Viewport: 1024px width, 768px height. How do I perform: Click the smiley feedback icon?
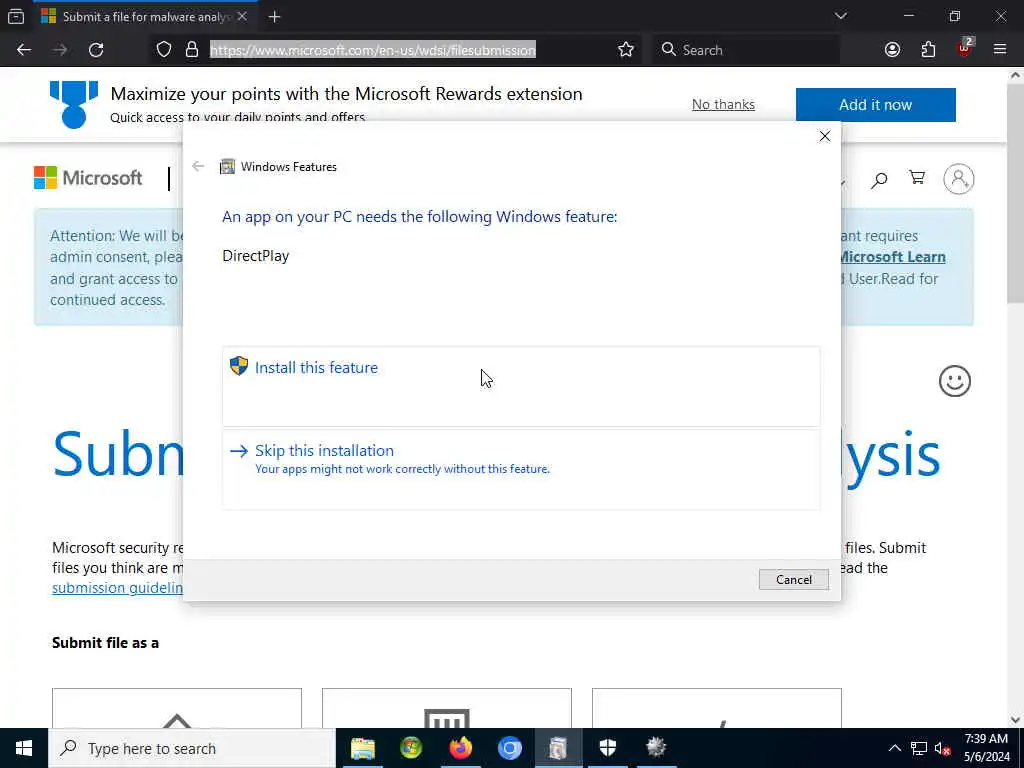click(x=955, y=381)
